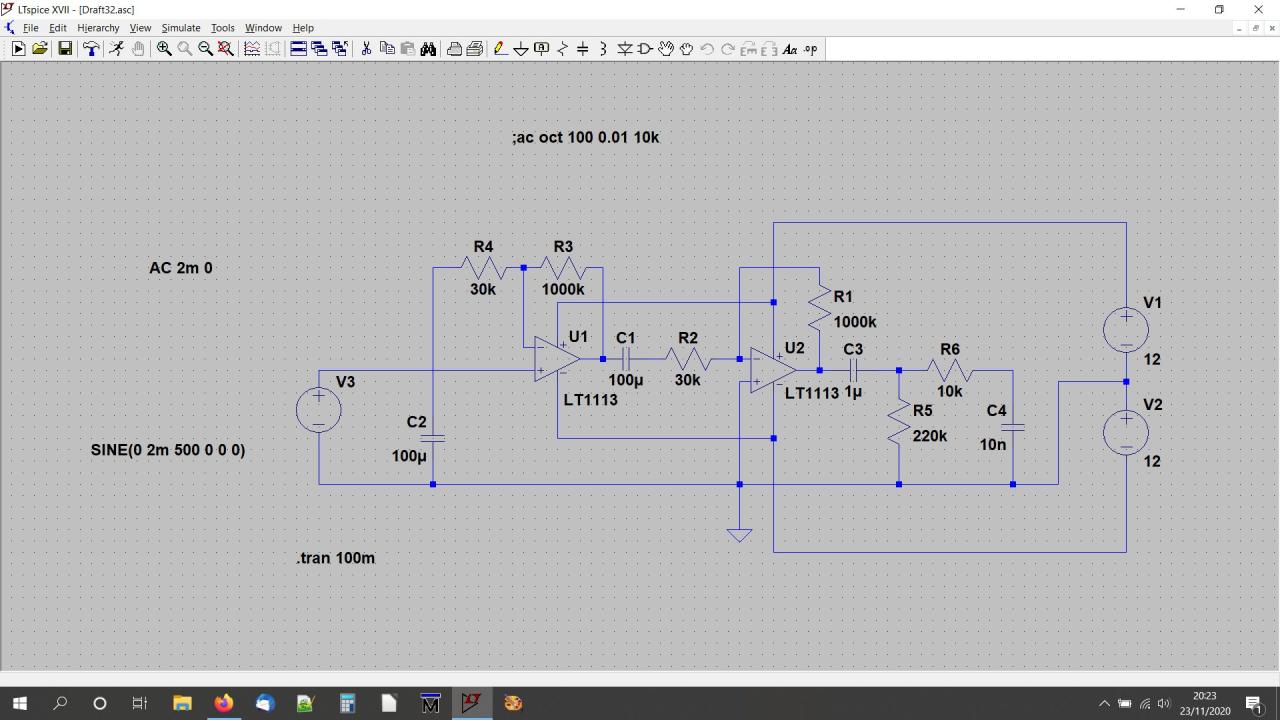Viewport: 1280px width, 720px height.
Task: Pick the Diode placement tool
Action: pos(625,49)
